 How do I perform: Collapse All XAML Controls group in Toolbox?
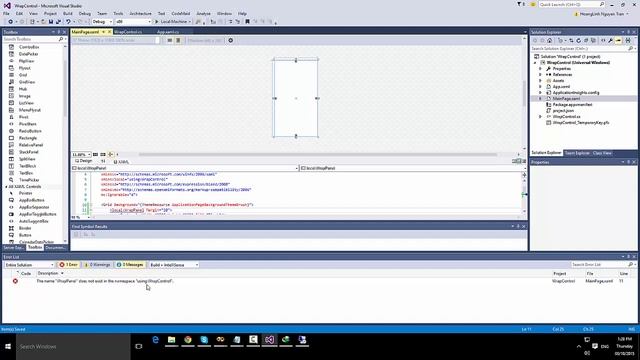[6, 187]
